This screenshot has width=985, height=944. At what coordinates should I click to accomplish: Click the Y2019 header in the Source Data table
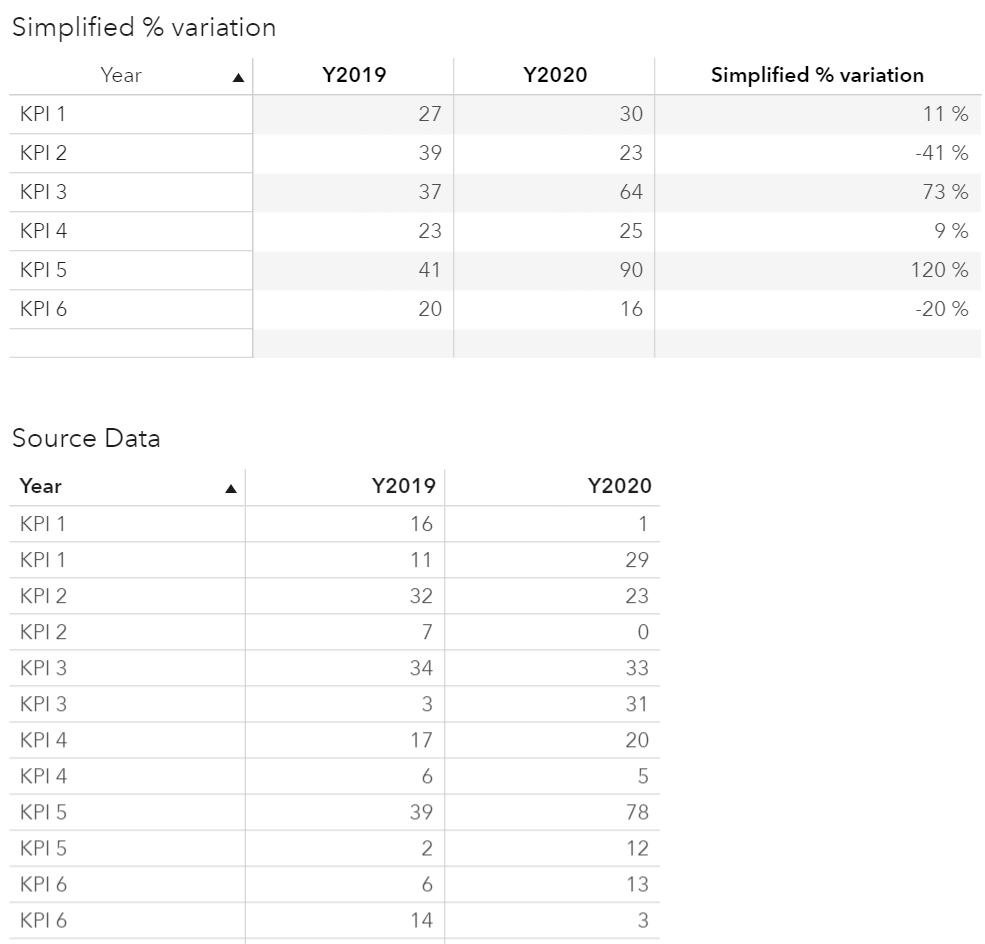pyautogui.click(x=403, y=486)
